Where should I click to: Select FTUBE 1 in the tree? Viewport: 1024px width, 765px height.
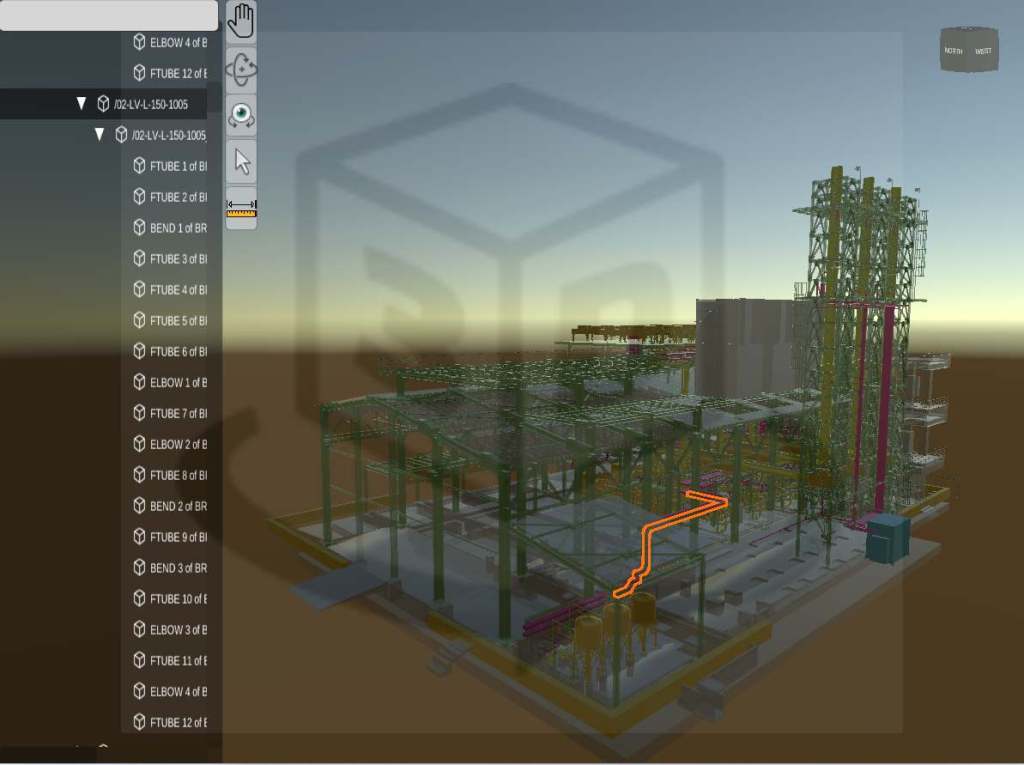point(178,166)
